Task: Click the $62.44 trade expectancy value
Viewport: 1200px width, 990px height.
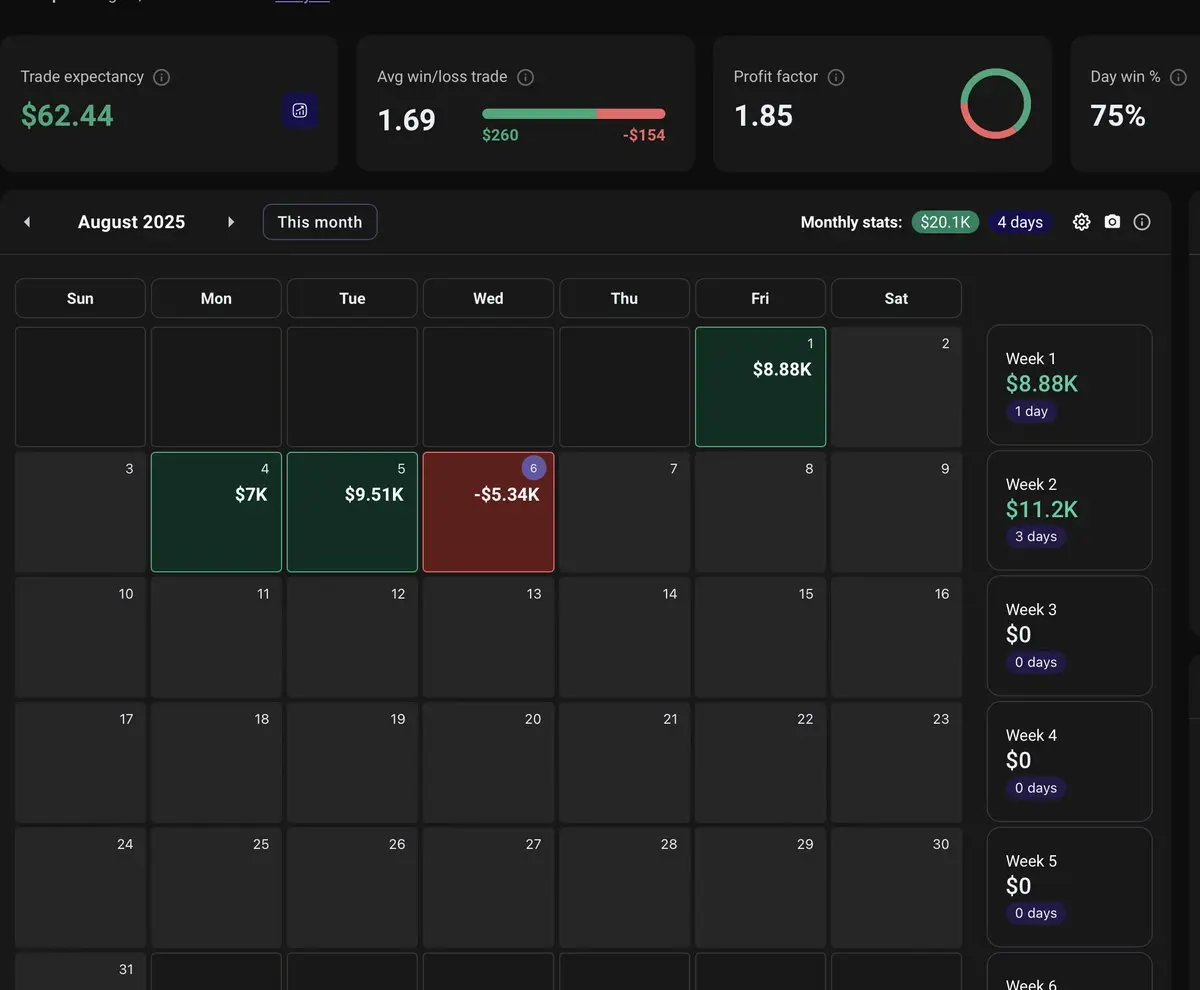Action: [x=67, y=116]
